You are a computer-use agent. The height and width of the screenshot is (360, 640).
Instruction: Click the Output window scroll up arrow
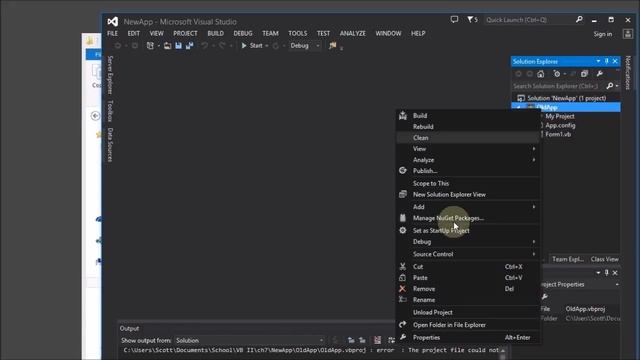click(503, 350)
